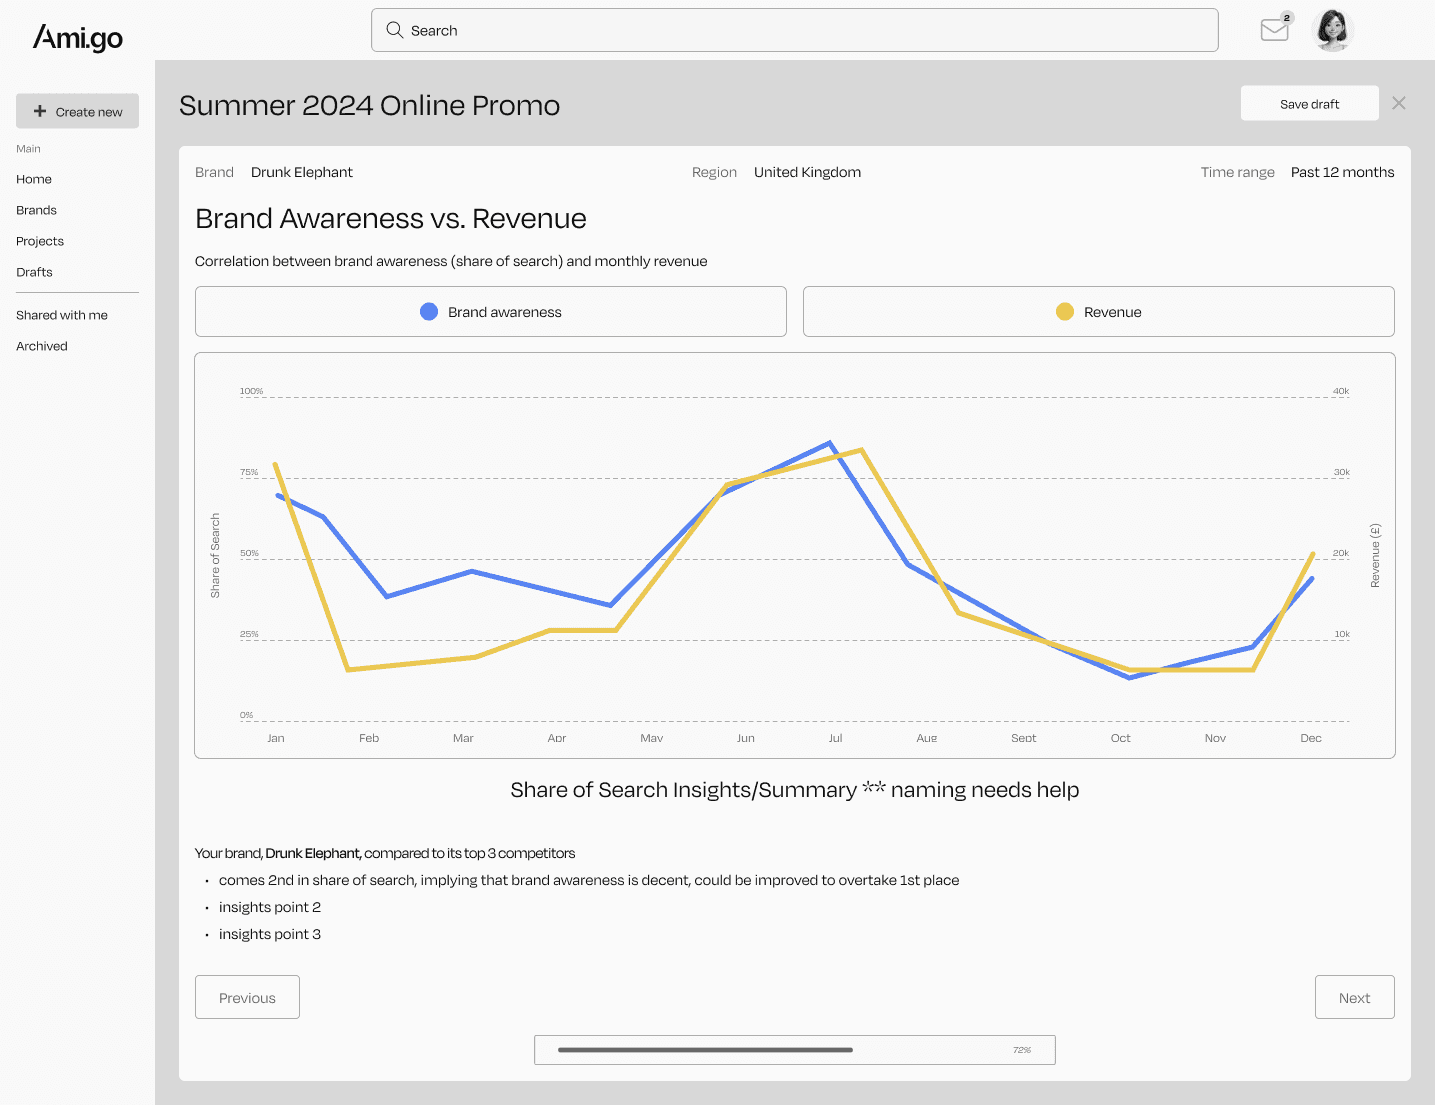Click the blue Brand awareness color dot

point(429,312)
